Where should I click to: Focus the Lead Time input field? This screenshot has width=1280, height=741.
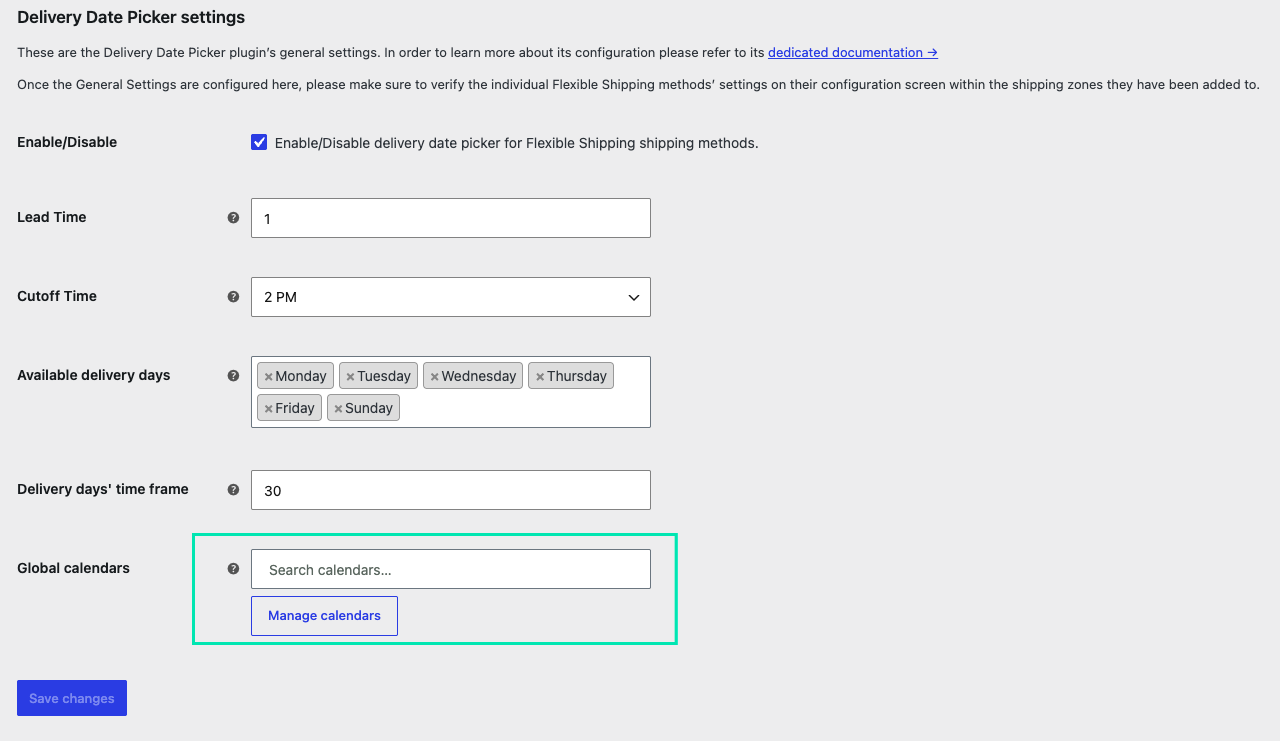pyautogui.click(x=451, y=218)
